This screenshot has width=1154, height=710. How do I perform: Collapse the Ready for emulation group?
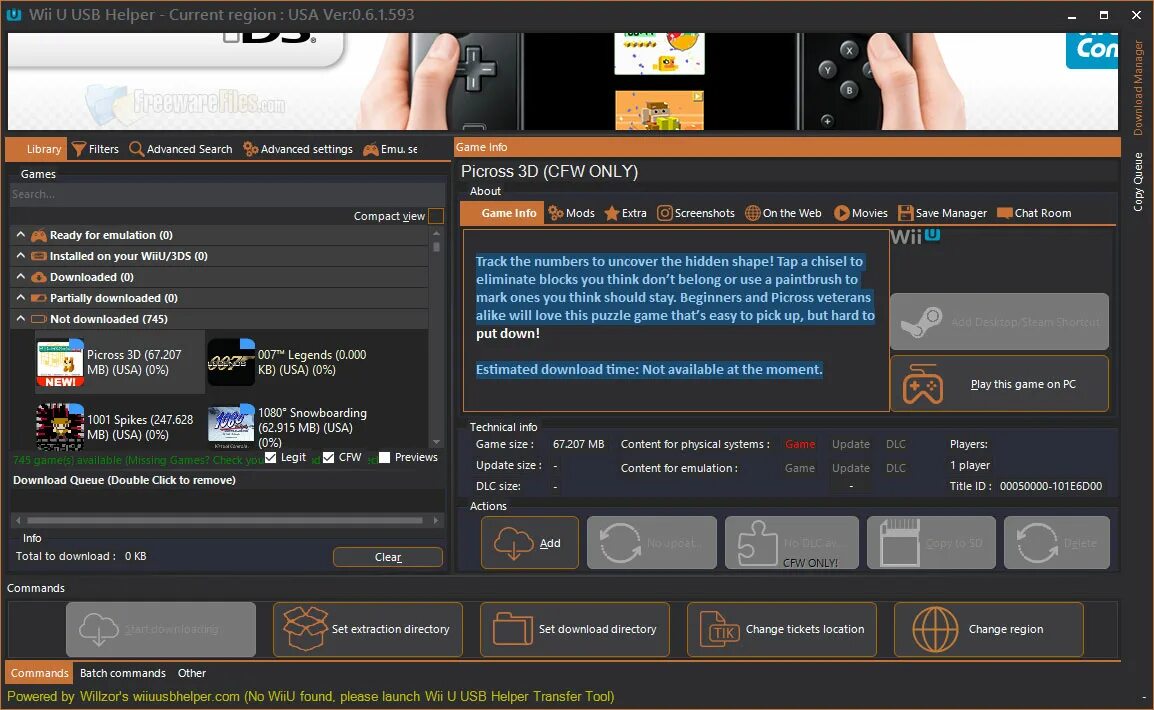click(x=21, y=235)
